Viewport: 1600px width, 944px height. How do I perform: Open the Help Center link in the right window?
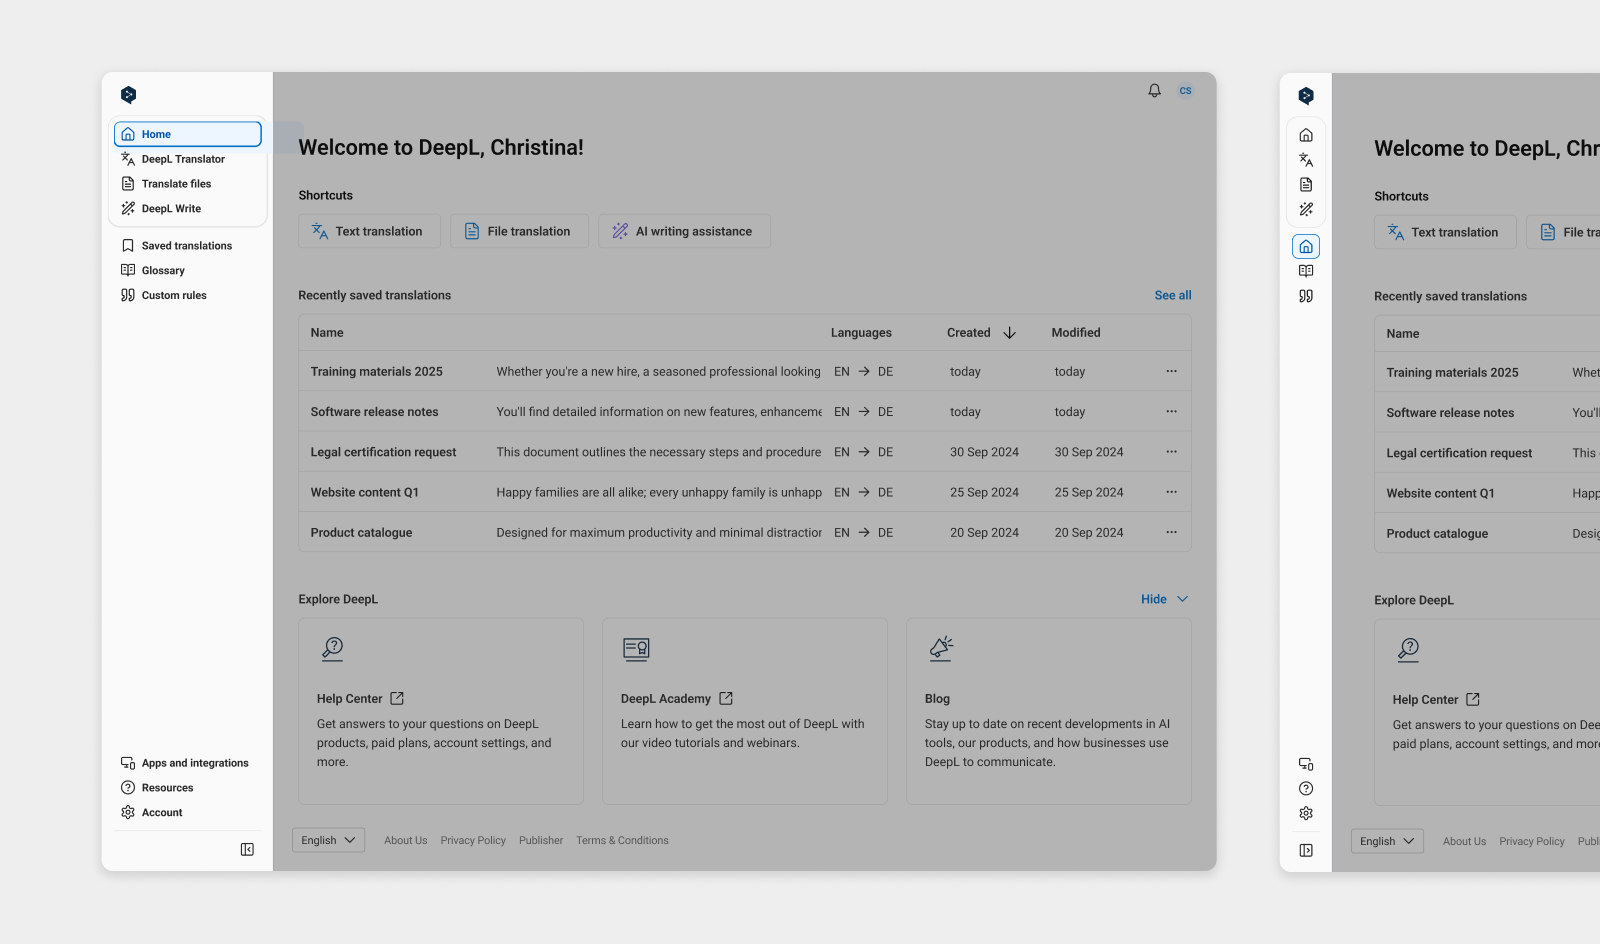[x=1436, y=700]
